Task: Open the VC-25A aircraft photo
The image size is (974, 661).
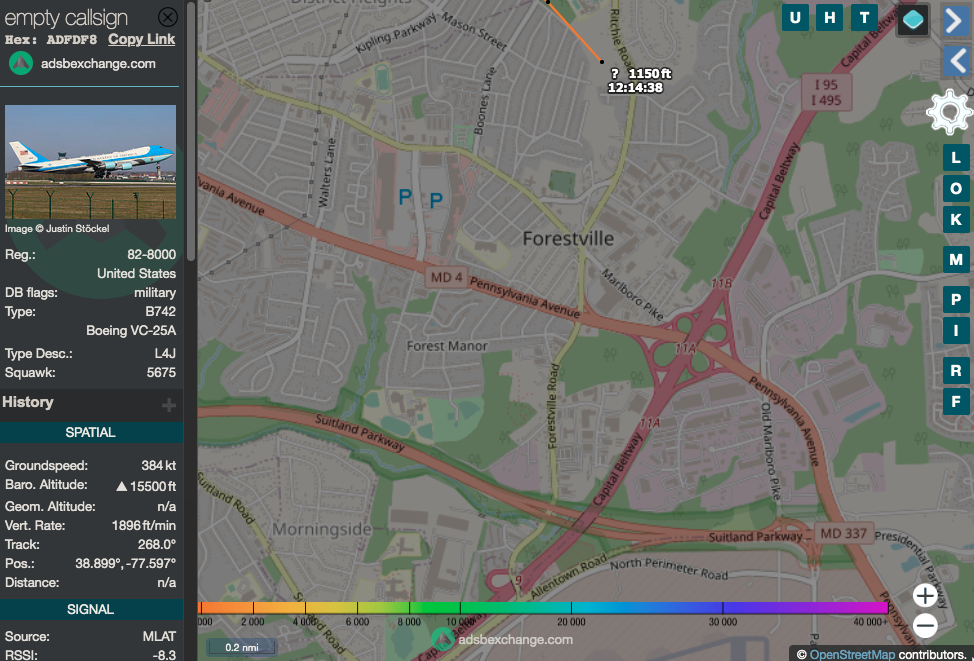Action: click(91, 162)
